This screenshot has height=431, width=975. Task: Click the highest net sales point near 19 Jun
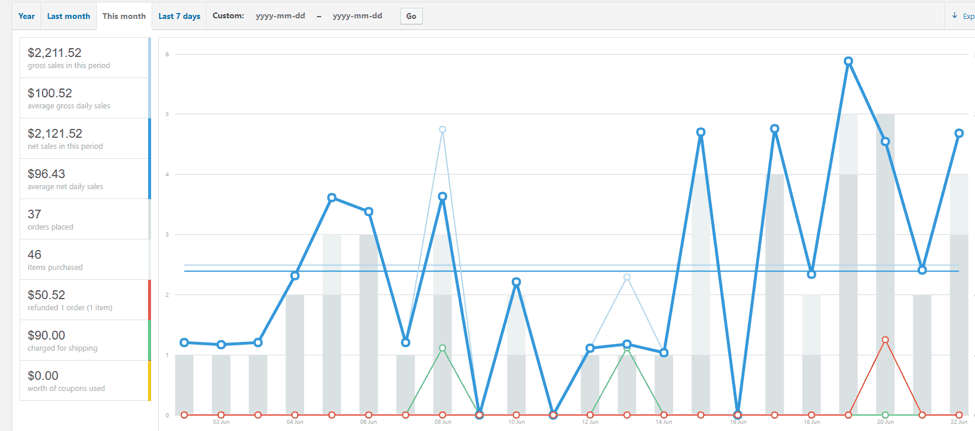(x=848, y=61)
